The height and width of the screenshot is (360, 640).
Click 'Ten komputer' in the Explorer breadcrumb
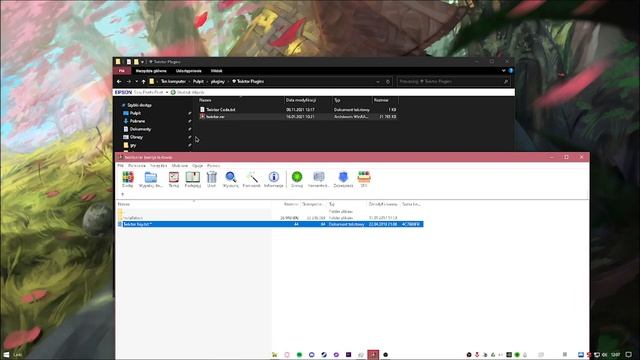pos(173,82)
